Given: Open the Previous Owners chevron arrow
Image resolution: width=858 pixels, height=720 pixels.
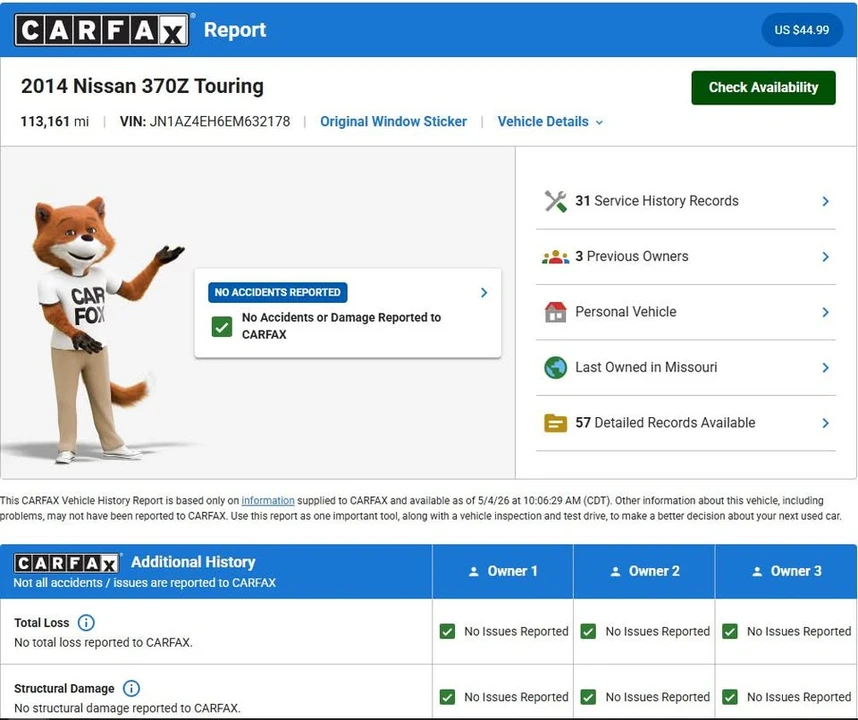Looking at the screenshot, I should click(826, 257).
